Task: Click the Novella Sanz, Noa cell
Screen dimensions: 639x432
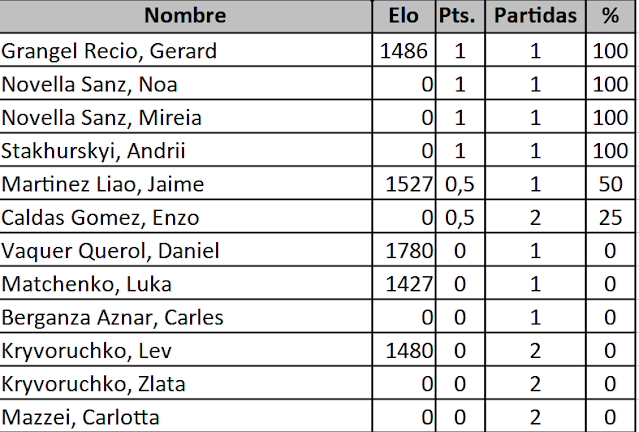Action: [185, 84]
